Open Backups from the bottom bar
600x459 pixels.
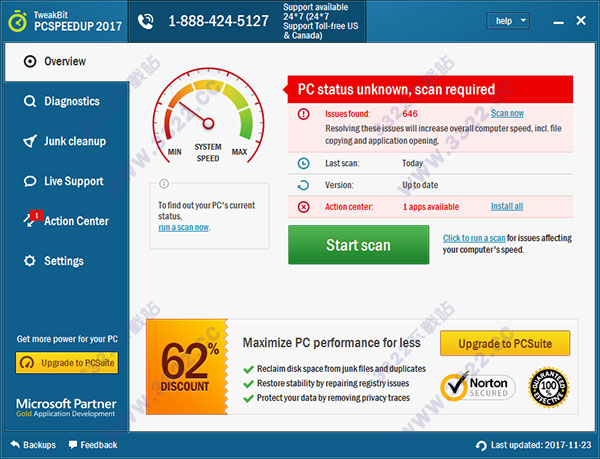33,445
